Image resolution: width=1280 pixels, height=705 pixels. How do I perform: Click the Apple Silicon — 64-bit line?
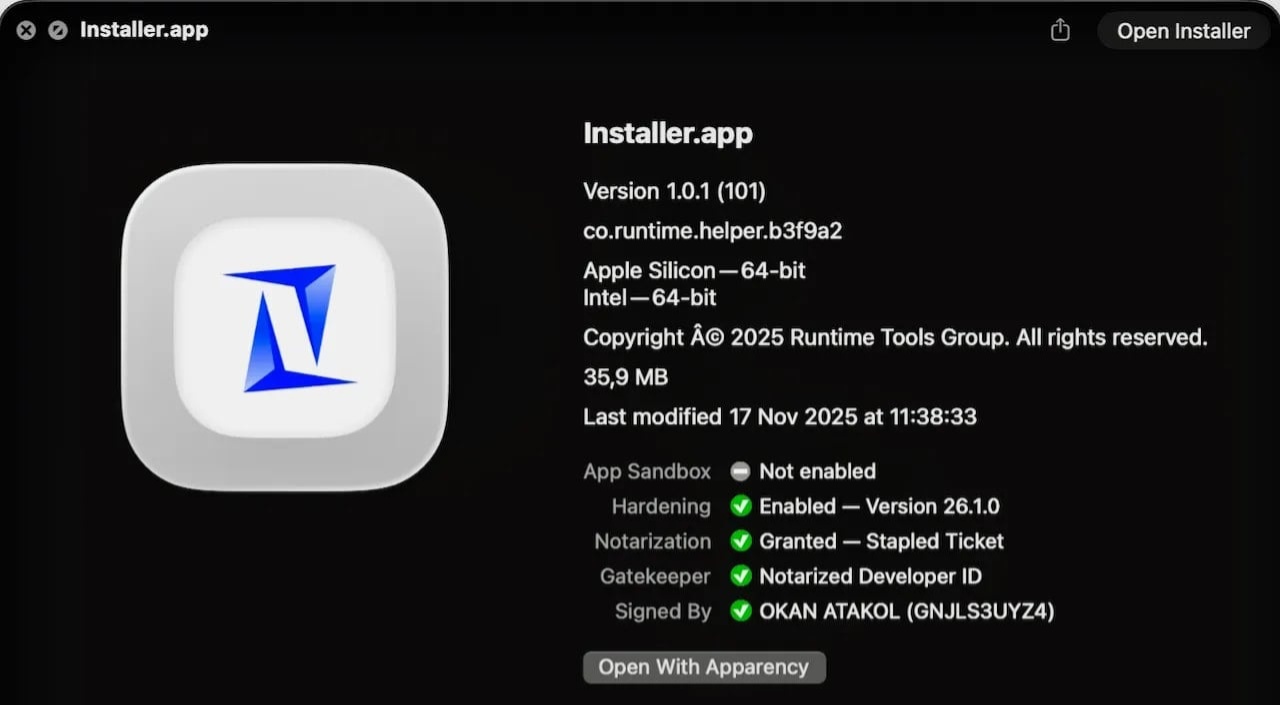coord(695,271)
